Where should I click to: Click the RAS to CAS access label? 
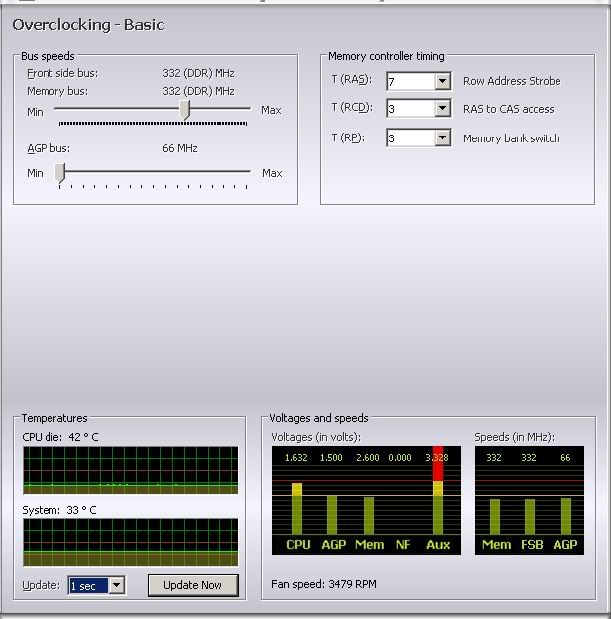tap(508, 109)
